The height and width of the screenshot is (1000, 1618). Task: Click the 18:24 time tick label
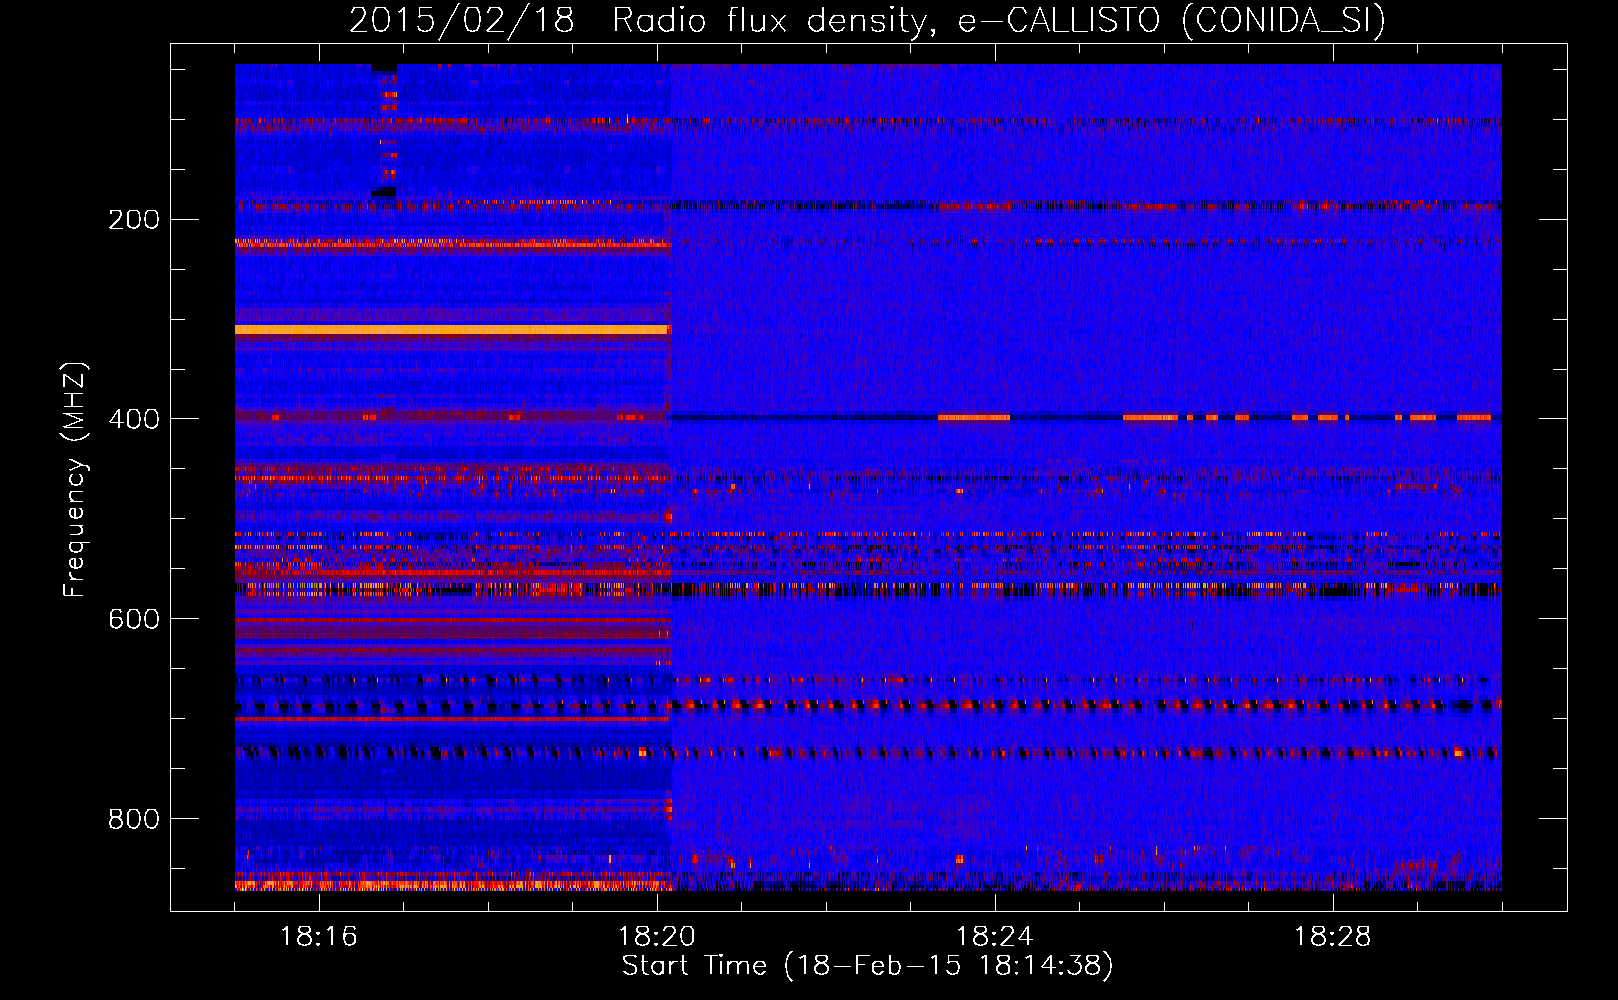click(995, 937)
